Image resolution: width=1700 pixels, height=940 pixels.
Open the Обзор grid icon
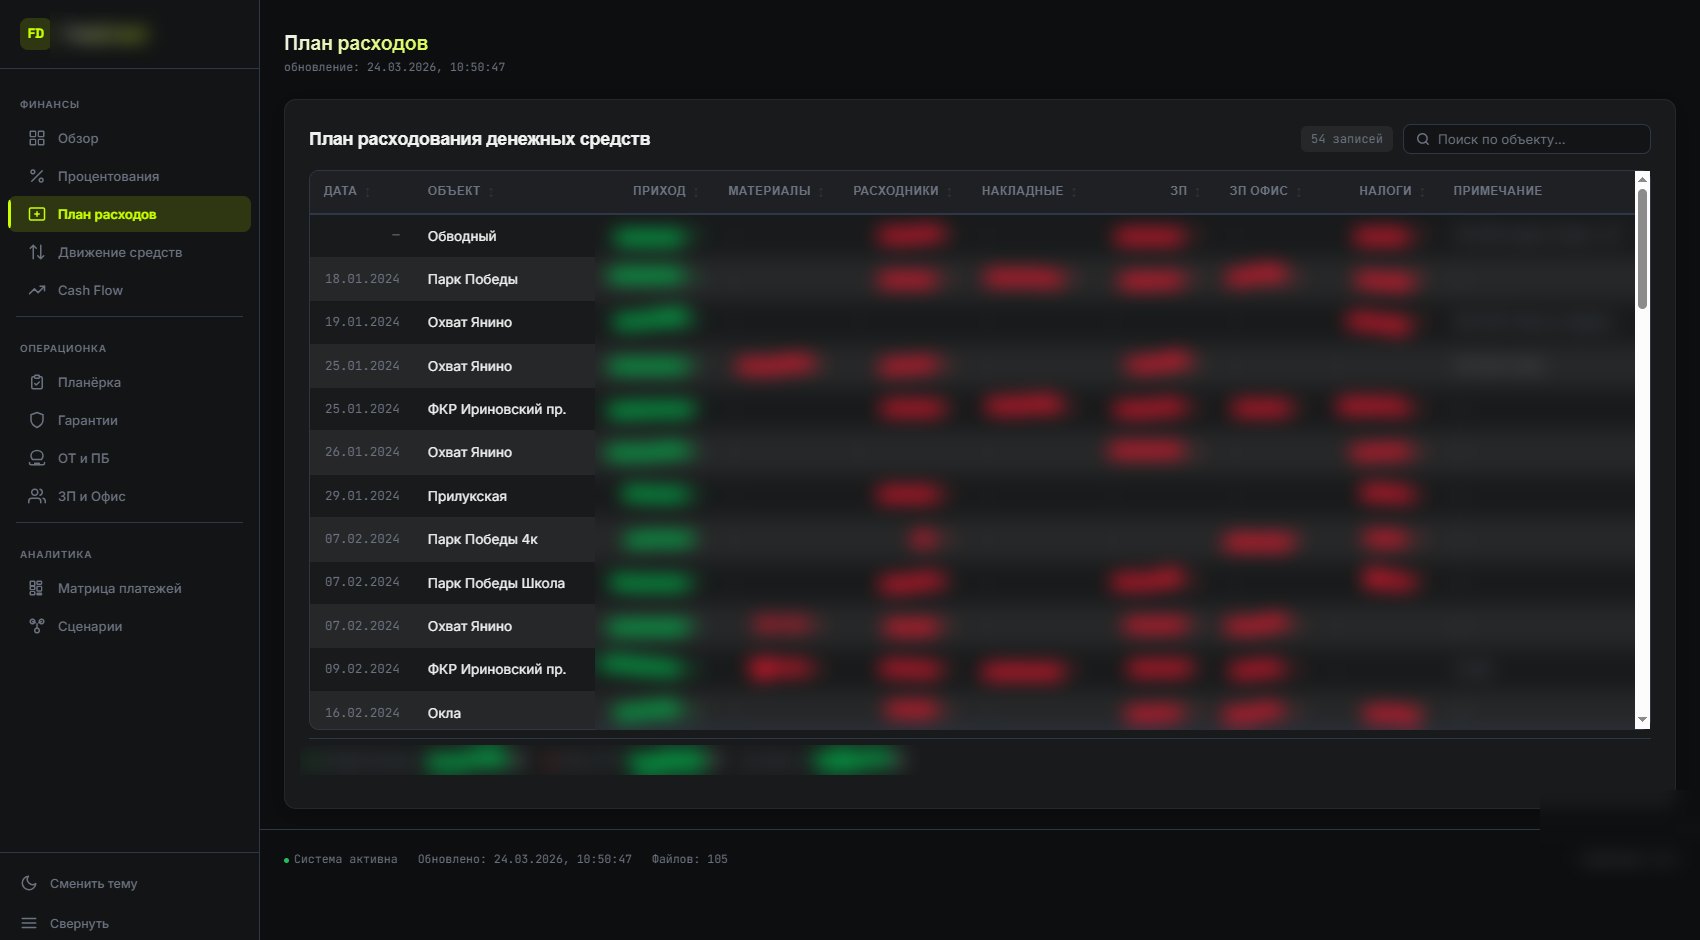(x=37, y=138)
